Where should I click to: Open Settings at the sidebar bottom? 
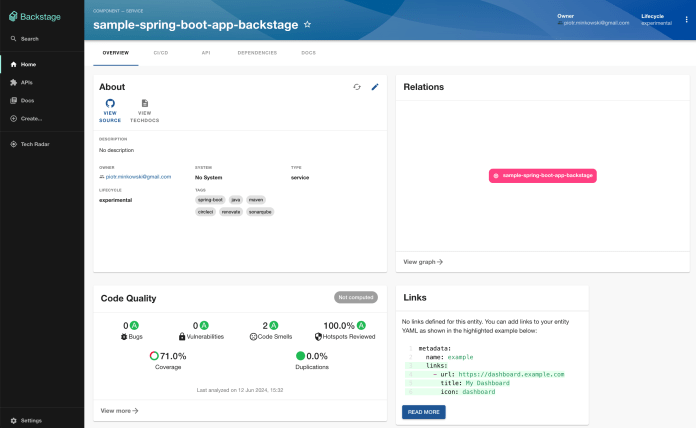(31, 420)
